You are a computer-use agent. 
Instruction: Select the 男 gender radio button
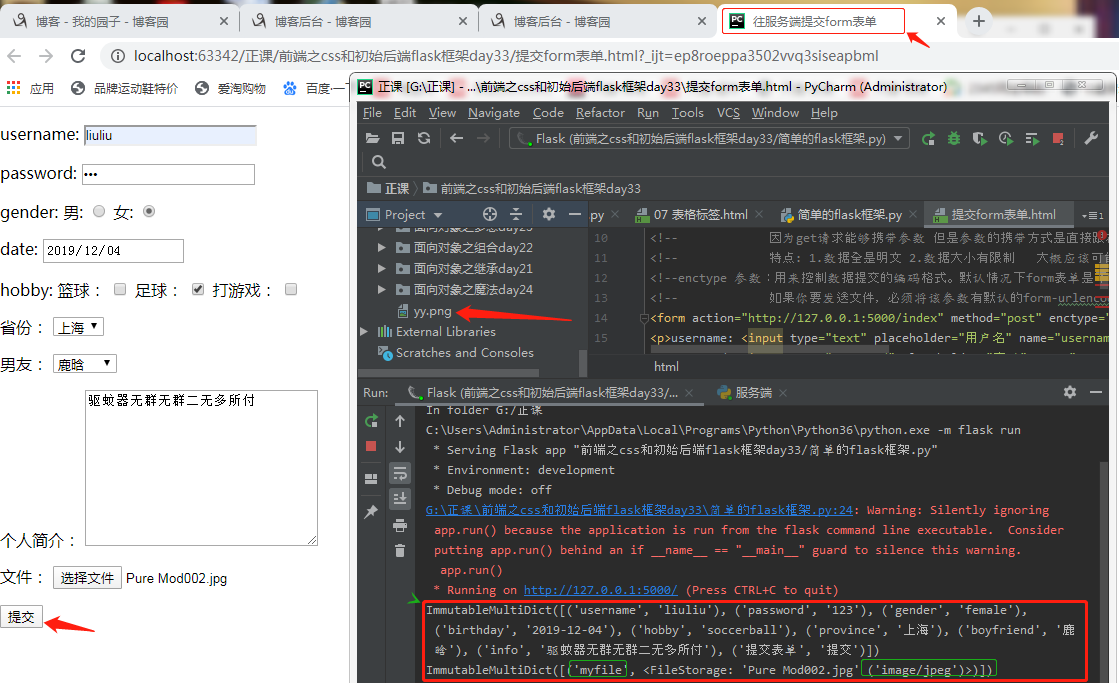point(99,211)
